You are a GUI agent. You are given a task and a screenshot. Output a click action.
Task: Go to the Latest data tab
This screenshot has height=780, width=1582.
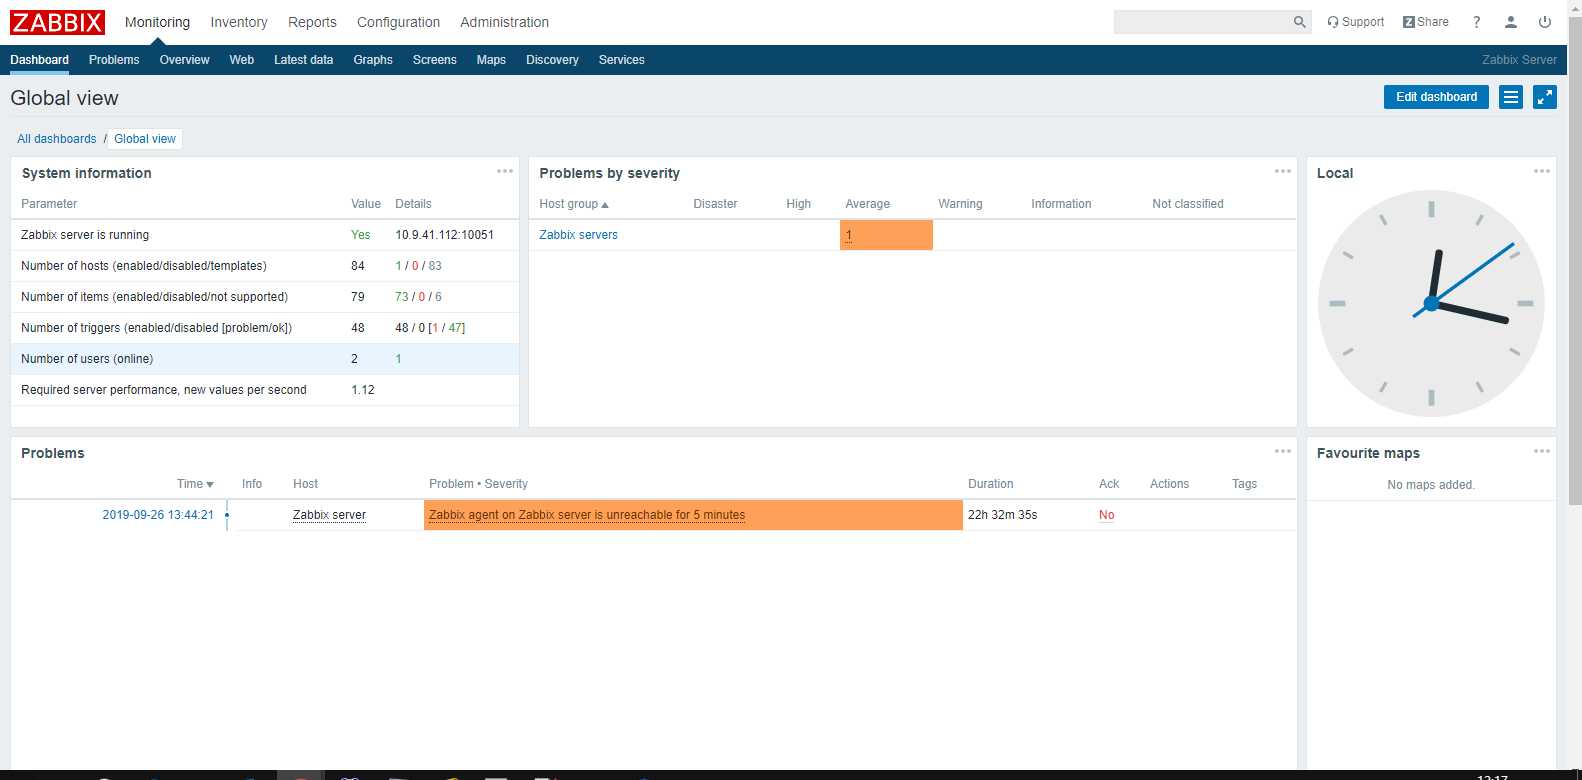304,60
